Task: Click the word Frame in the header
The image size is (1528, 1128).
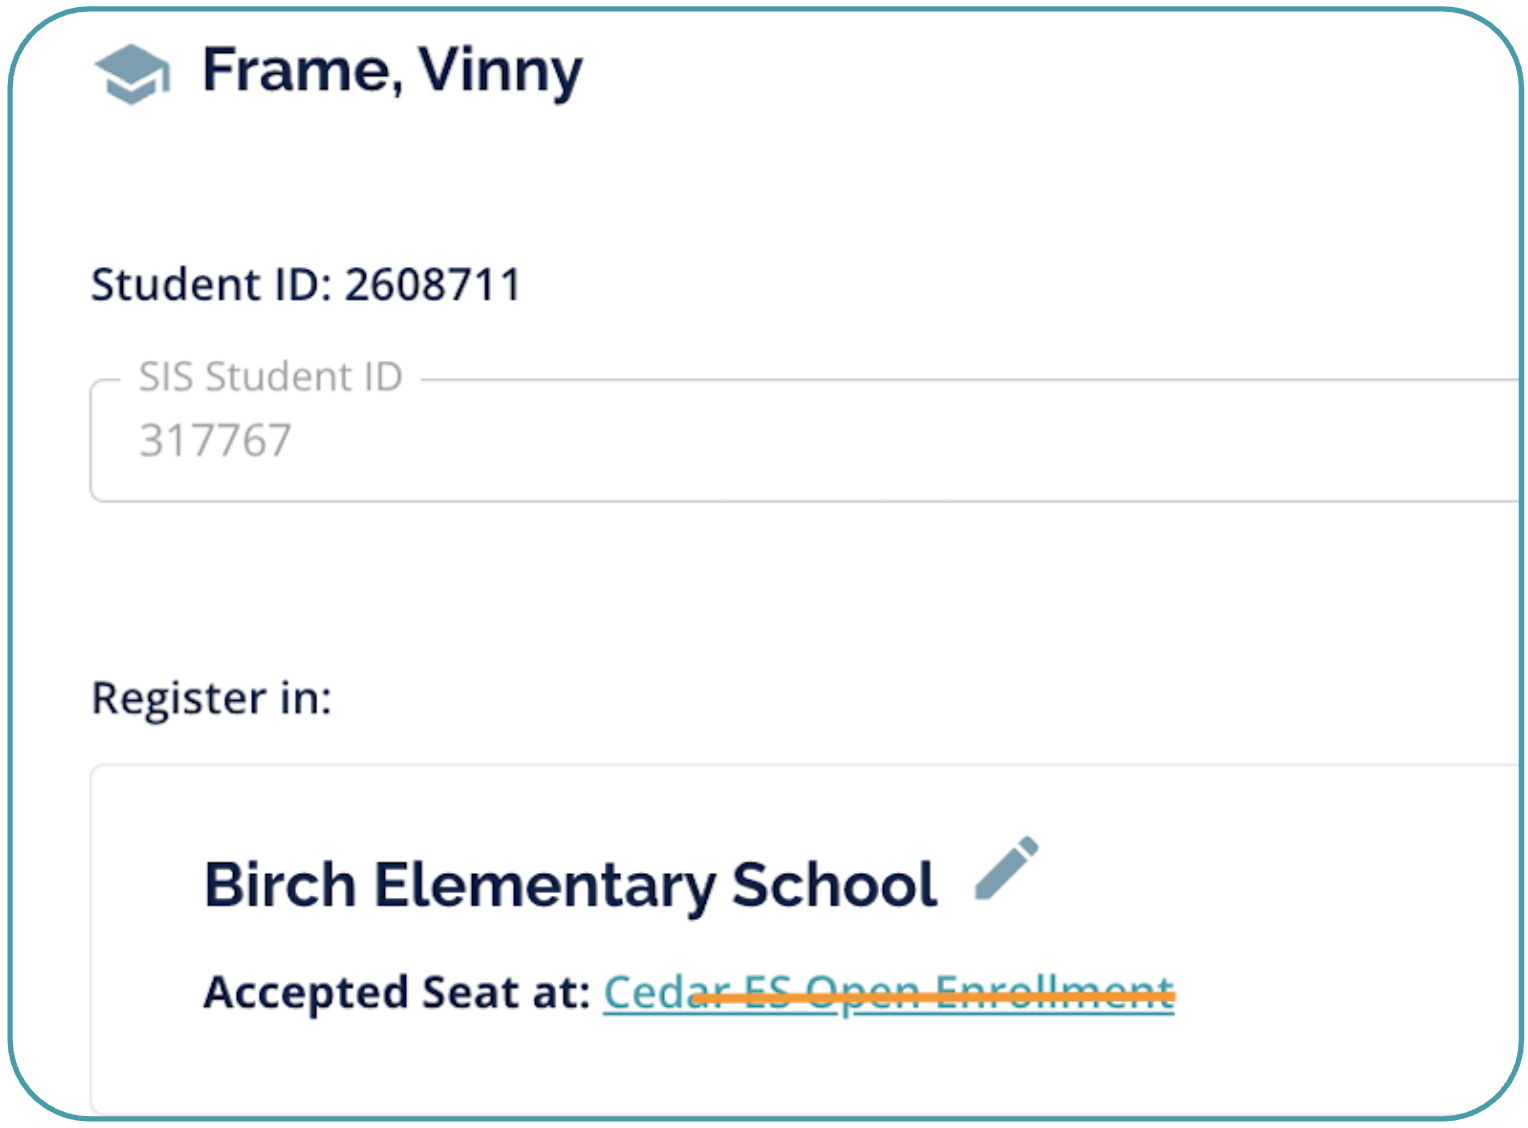Action: click(x=296, y=71)
